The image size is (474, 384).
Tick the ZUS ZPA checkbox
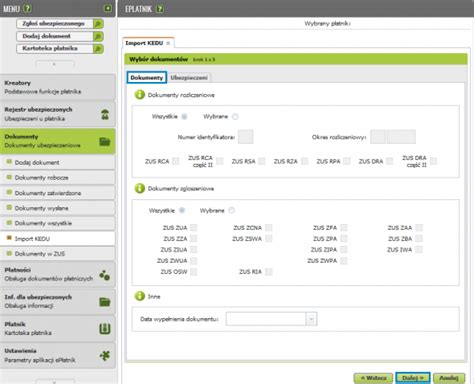[x=344, y=239]
